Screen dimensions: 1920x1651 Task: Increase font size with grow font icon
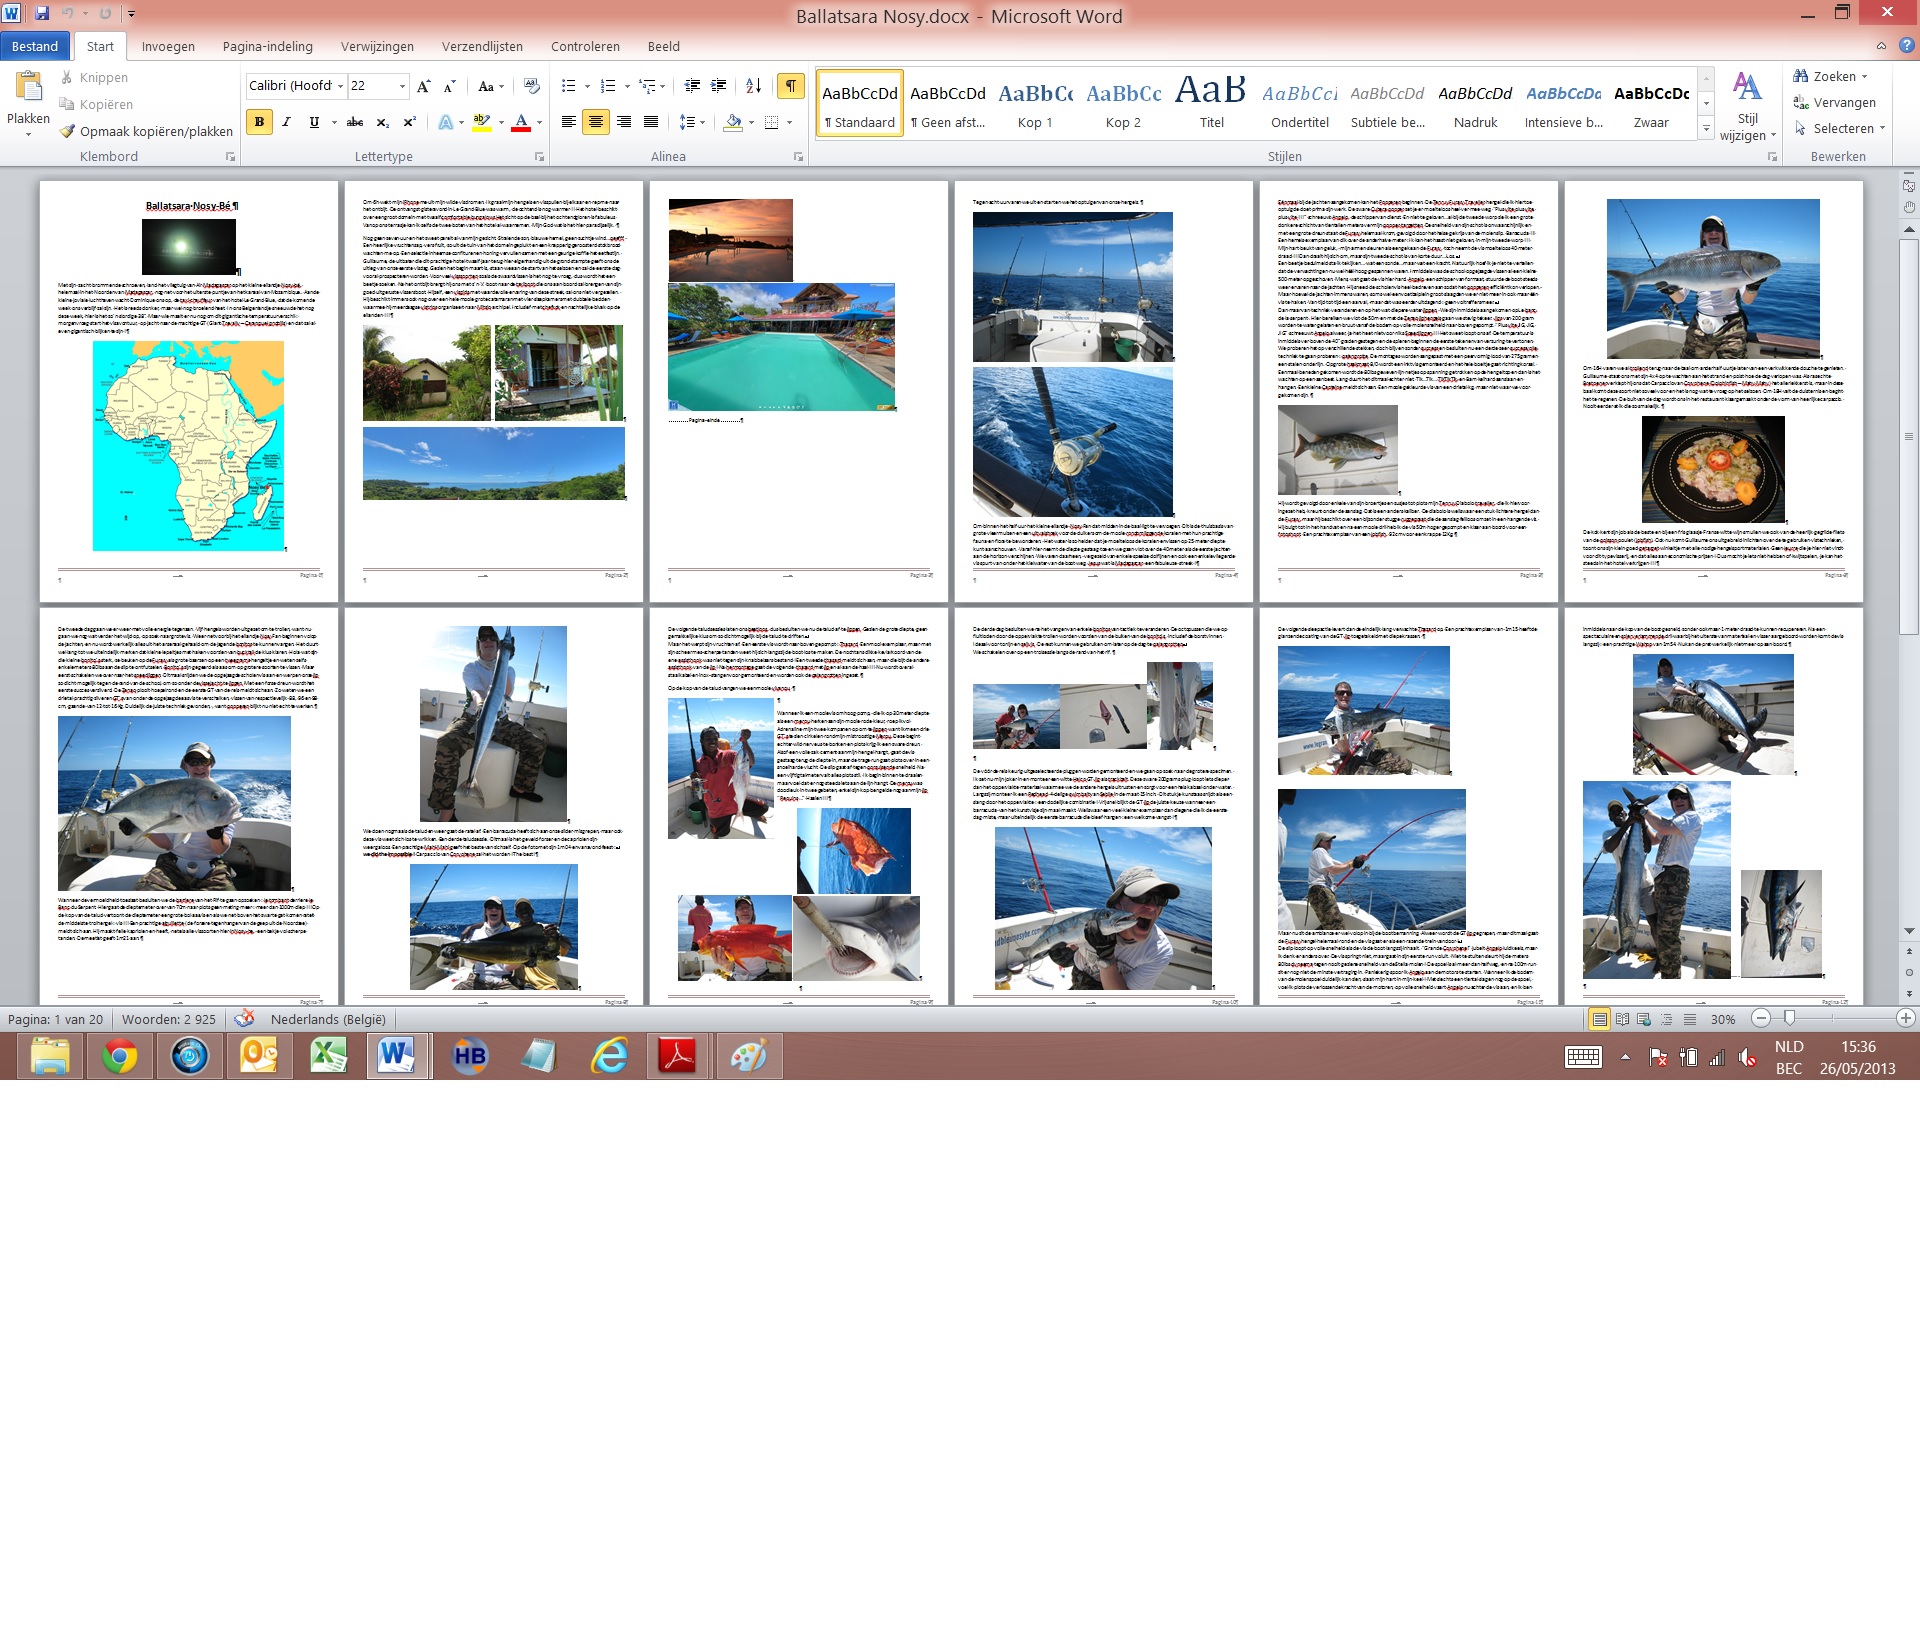pyautogui.click(x=423, y=86)
